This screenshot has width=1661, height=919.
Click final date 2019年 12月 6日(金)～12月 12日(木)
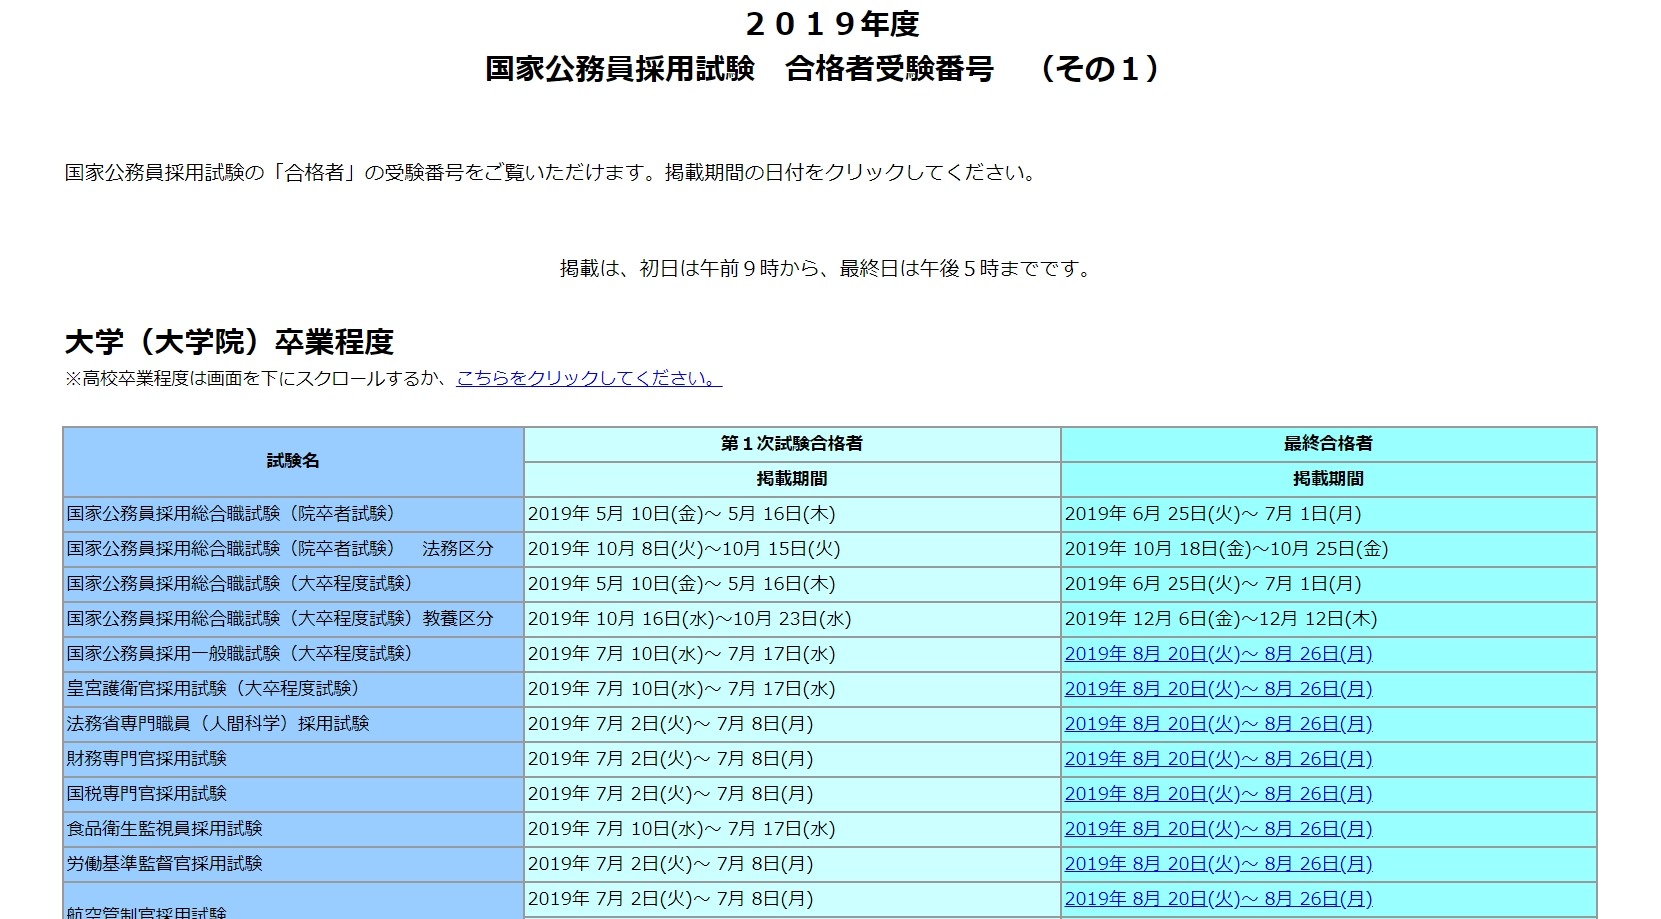pos(1221,619)
